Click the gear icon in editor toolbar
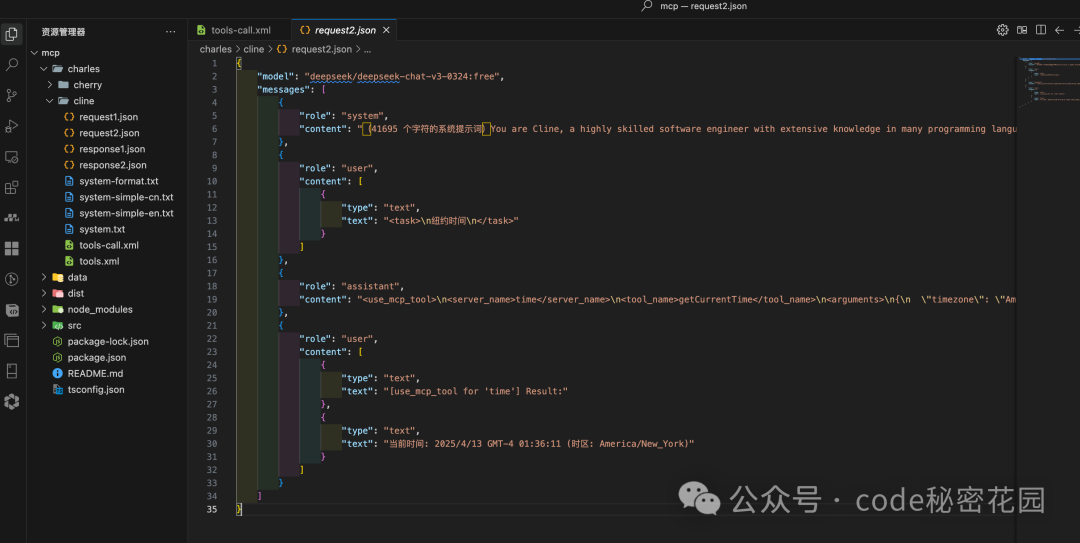The width and height of the screenshot is (1080, 543). pos(1003,30)
